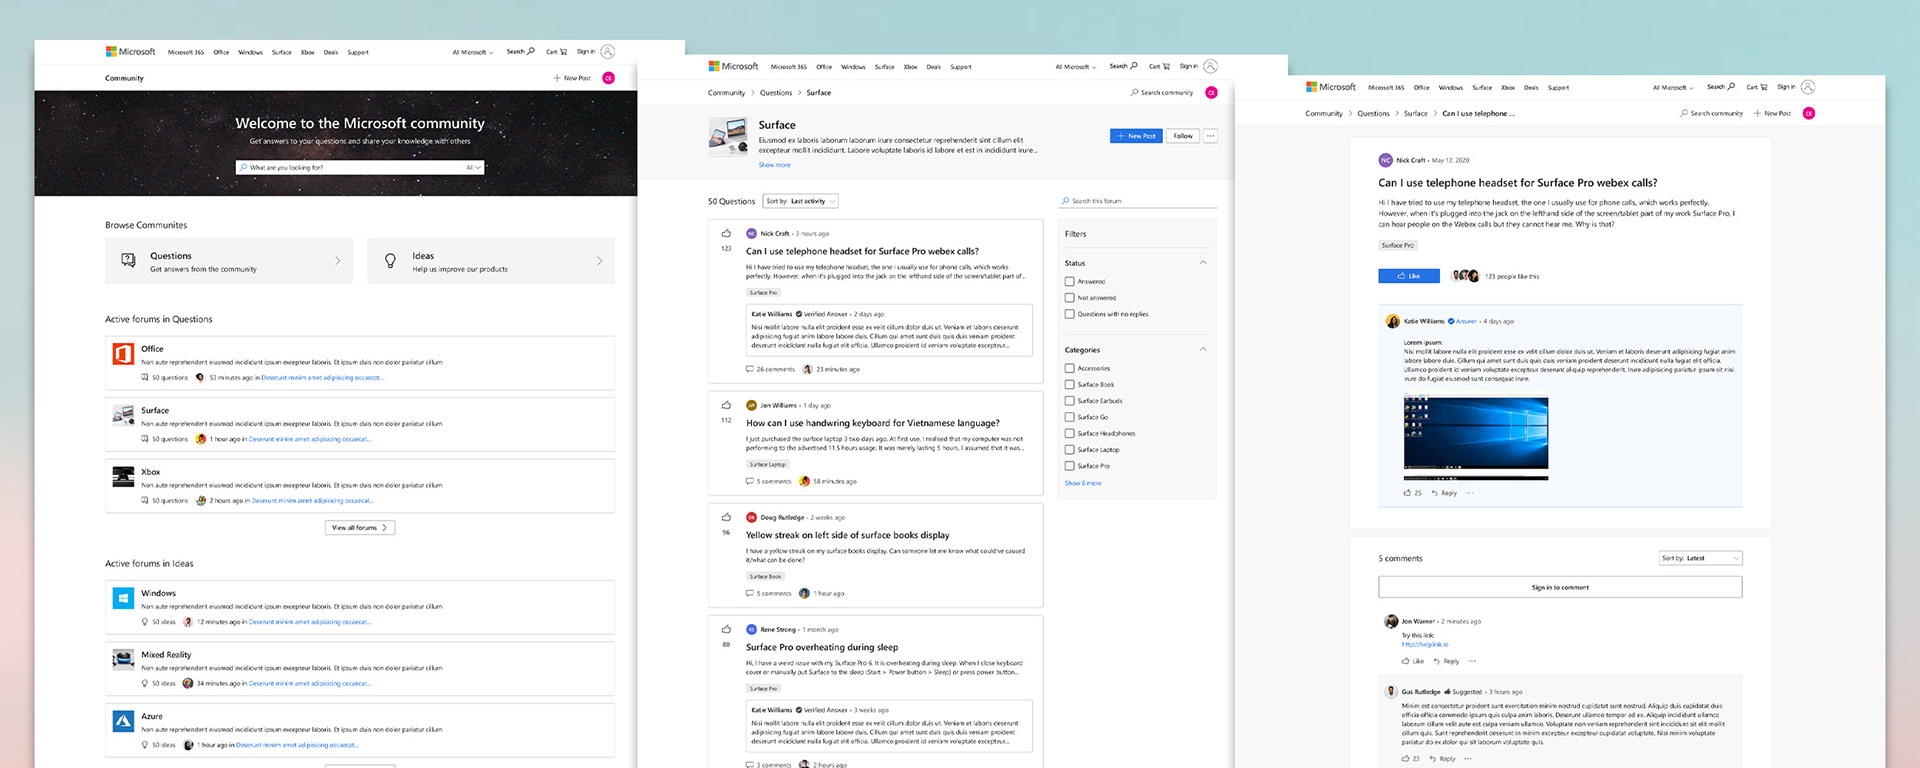Open Sort by Last activity dropdown
The width and height of the screenshot is (1920, 768).
(800, 201)
